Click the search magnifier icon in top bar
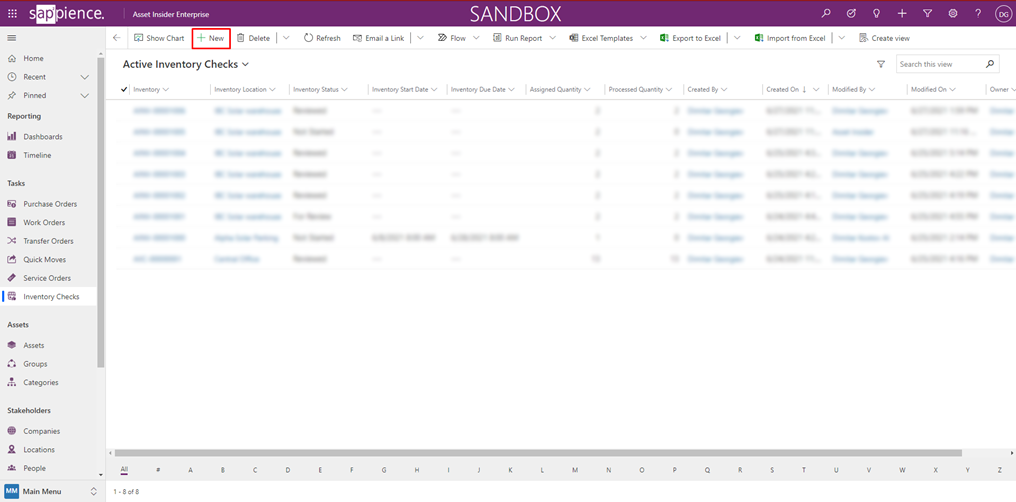Viewport: 1016px width, 502px height. [x=825, y=13]
